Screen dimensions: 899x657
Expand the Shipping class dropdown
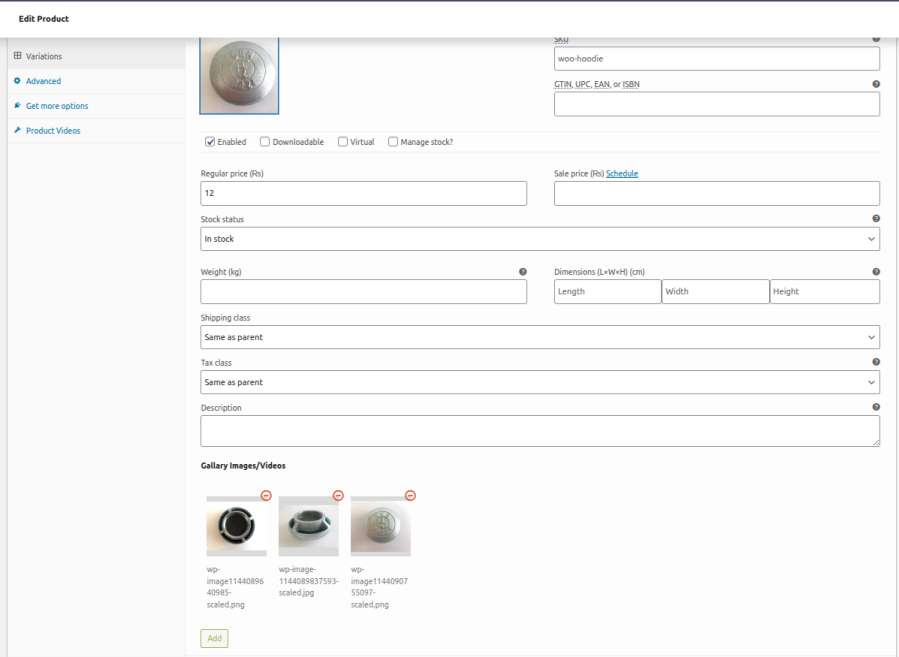pos(539,337)
